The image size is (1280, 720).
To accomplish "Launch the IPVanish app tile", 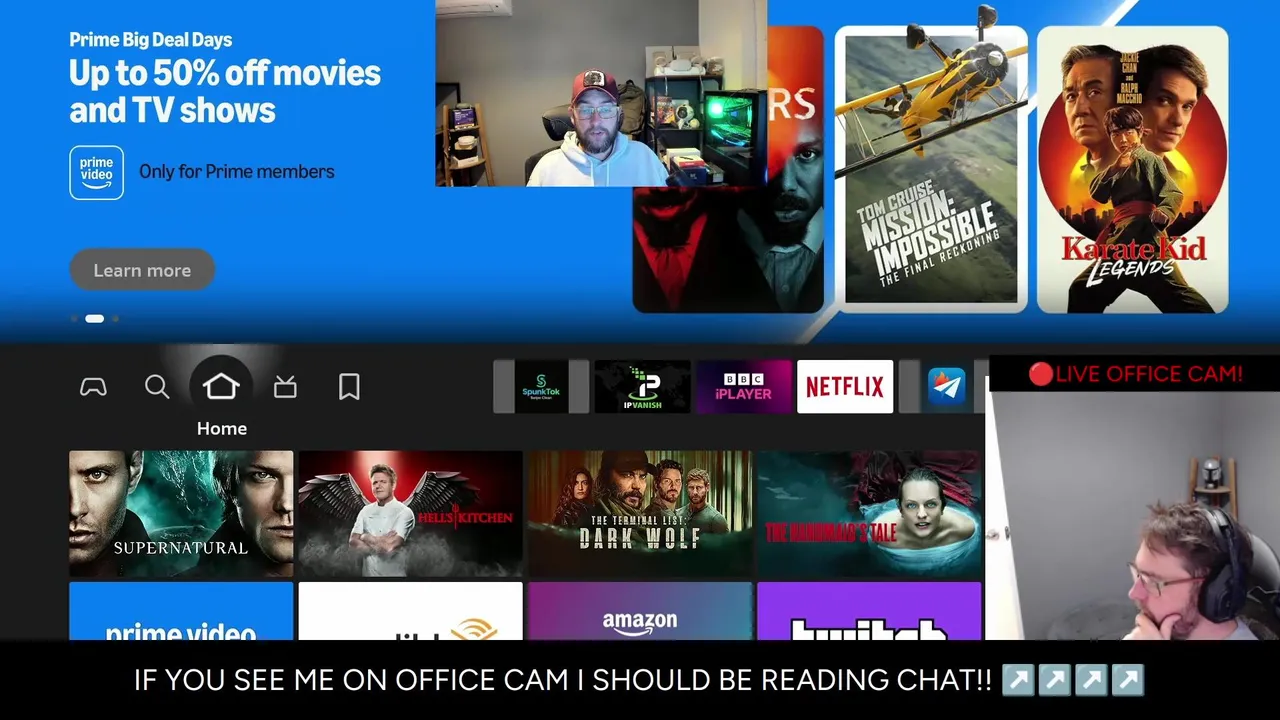I will [642, 387].
